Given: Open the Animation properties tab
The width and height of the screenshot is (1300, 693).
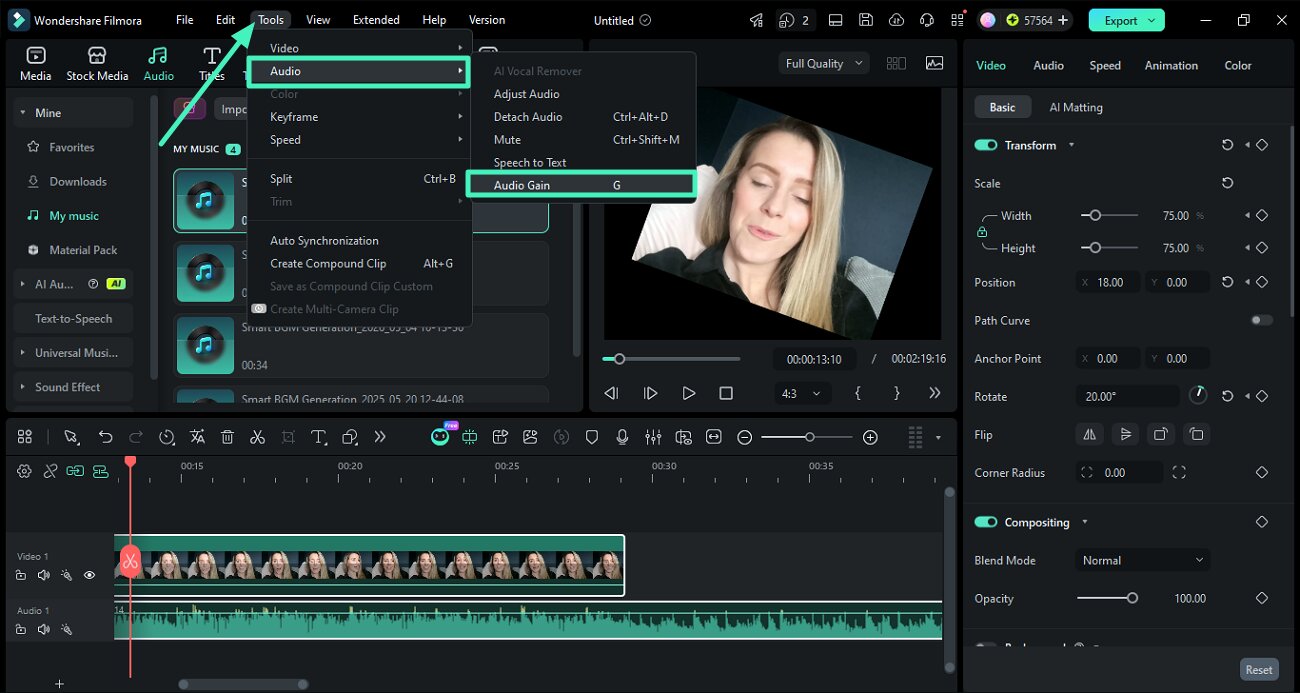Looking at the screenshot, I should click(1171, 65).
